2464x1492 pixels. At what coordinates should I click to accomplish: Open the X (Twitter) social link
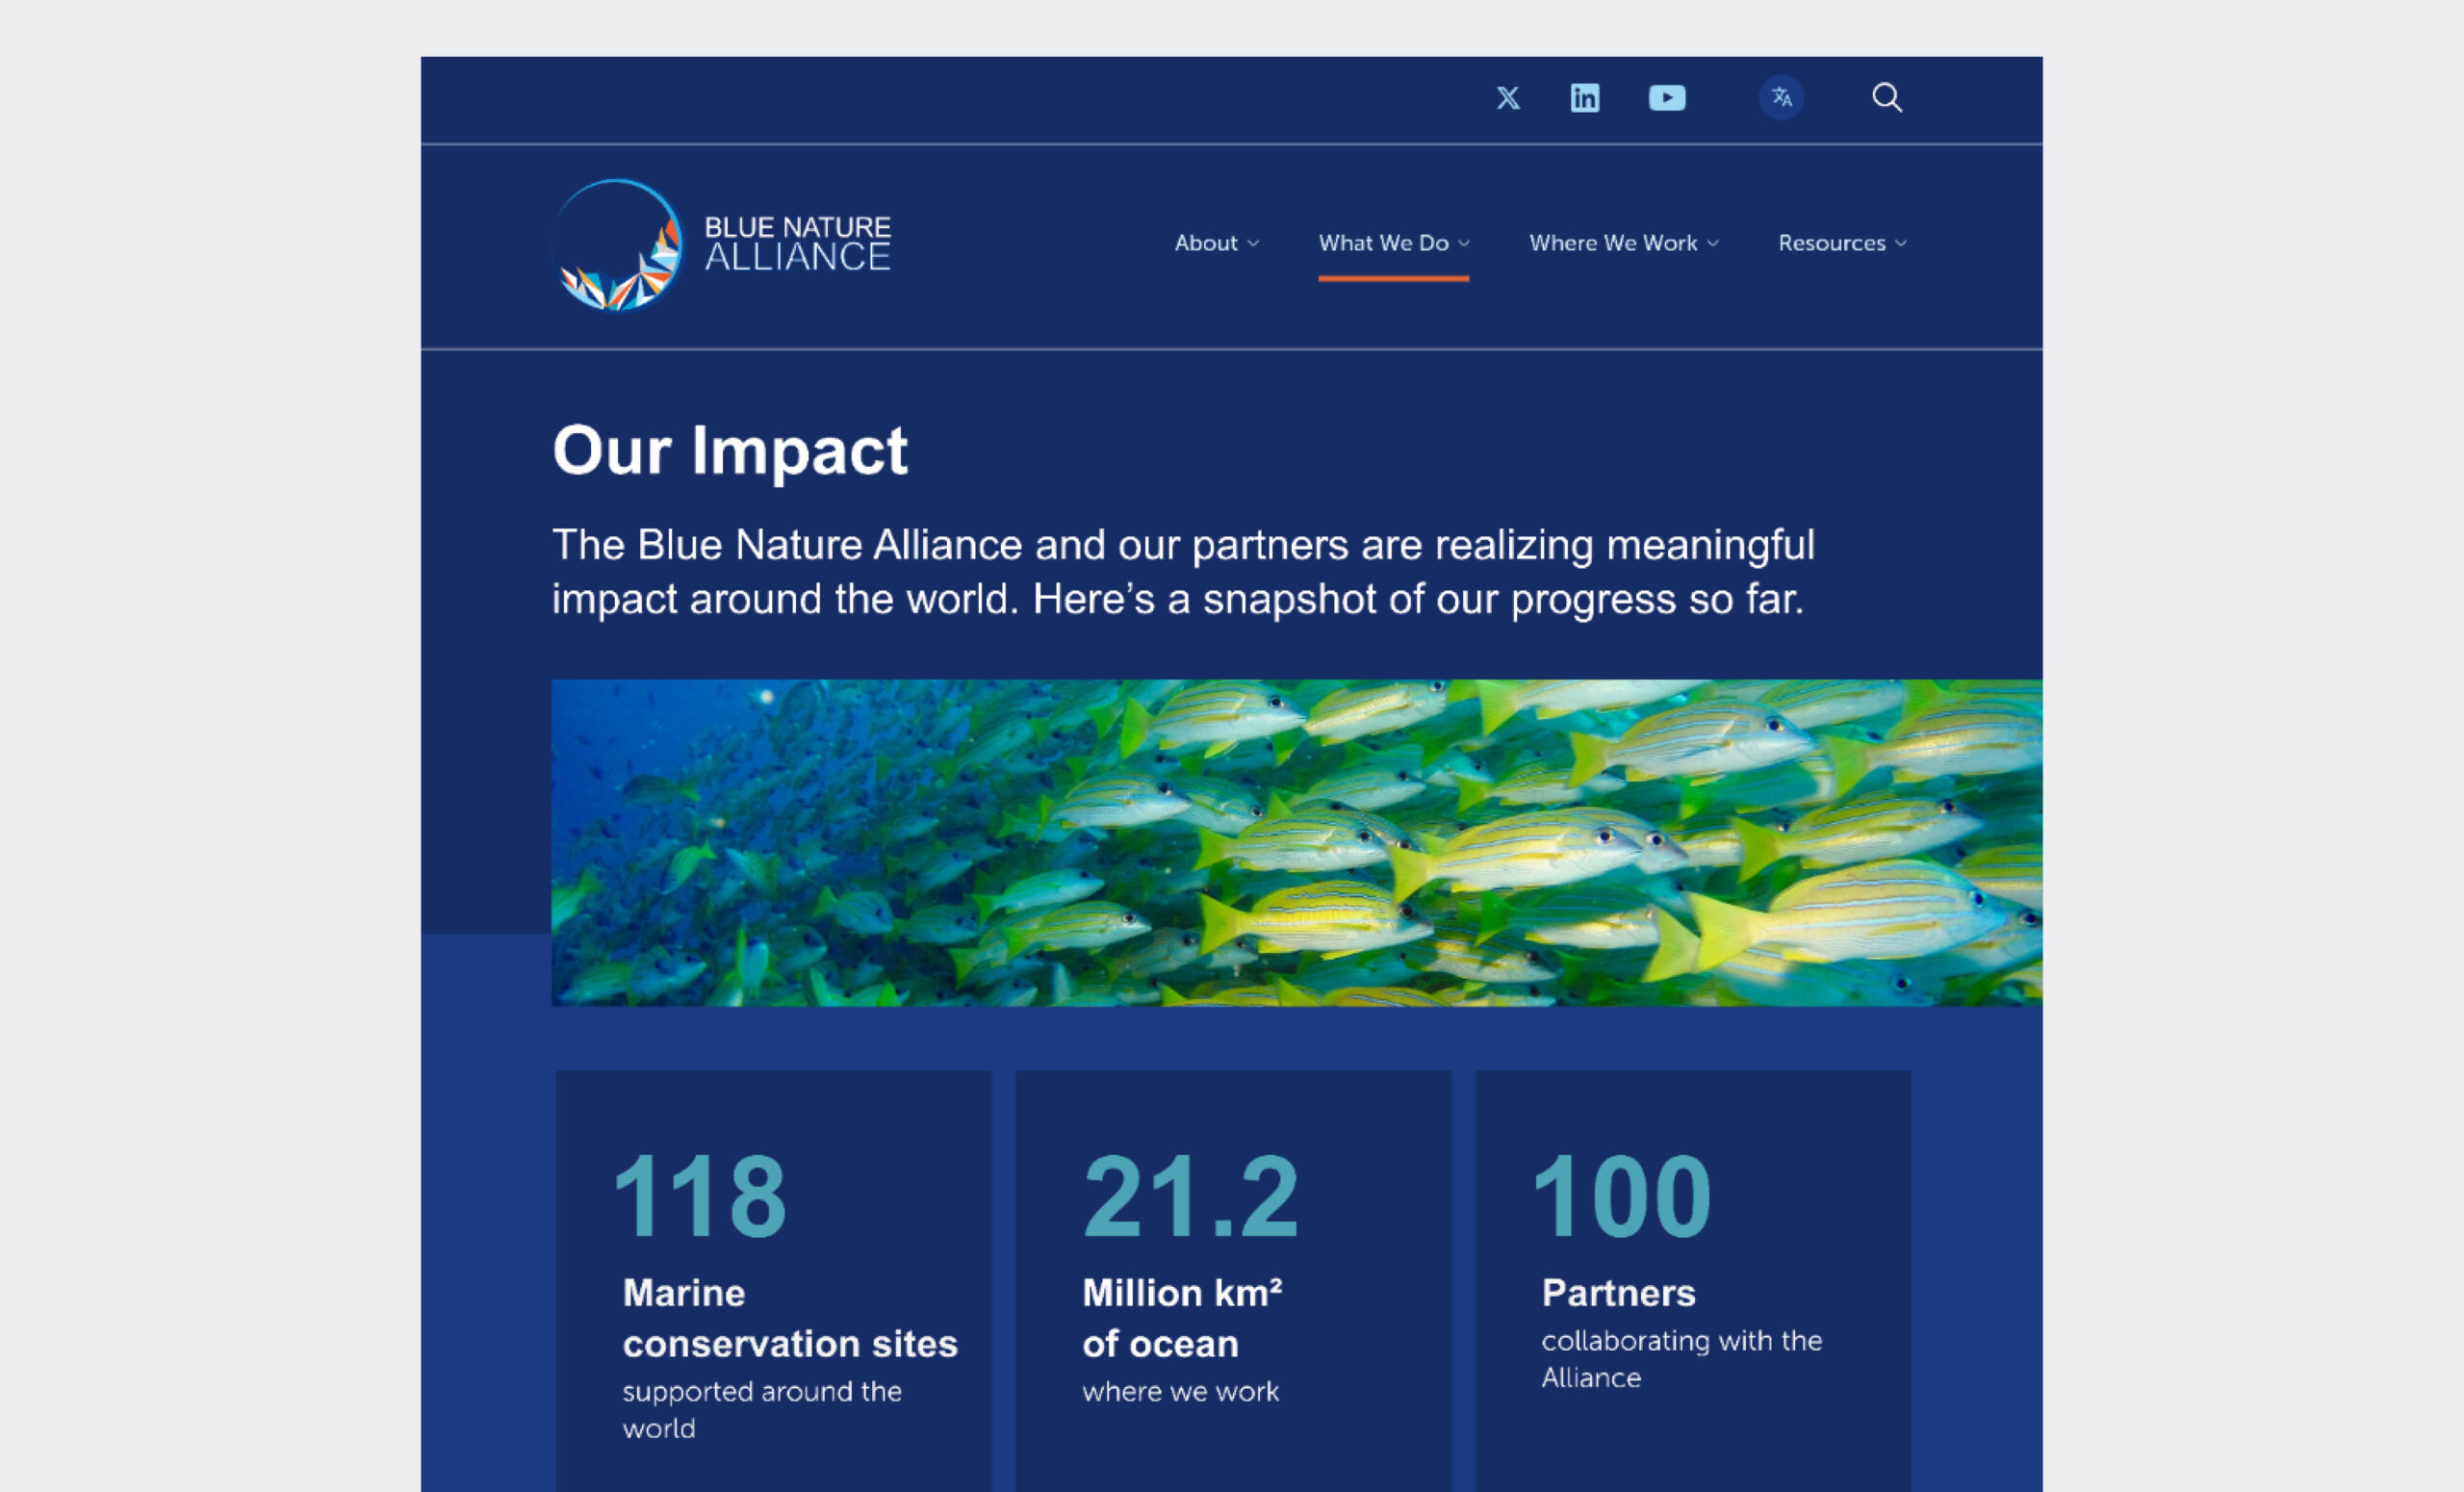pos(1507,98)
